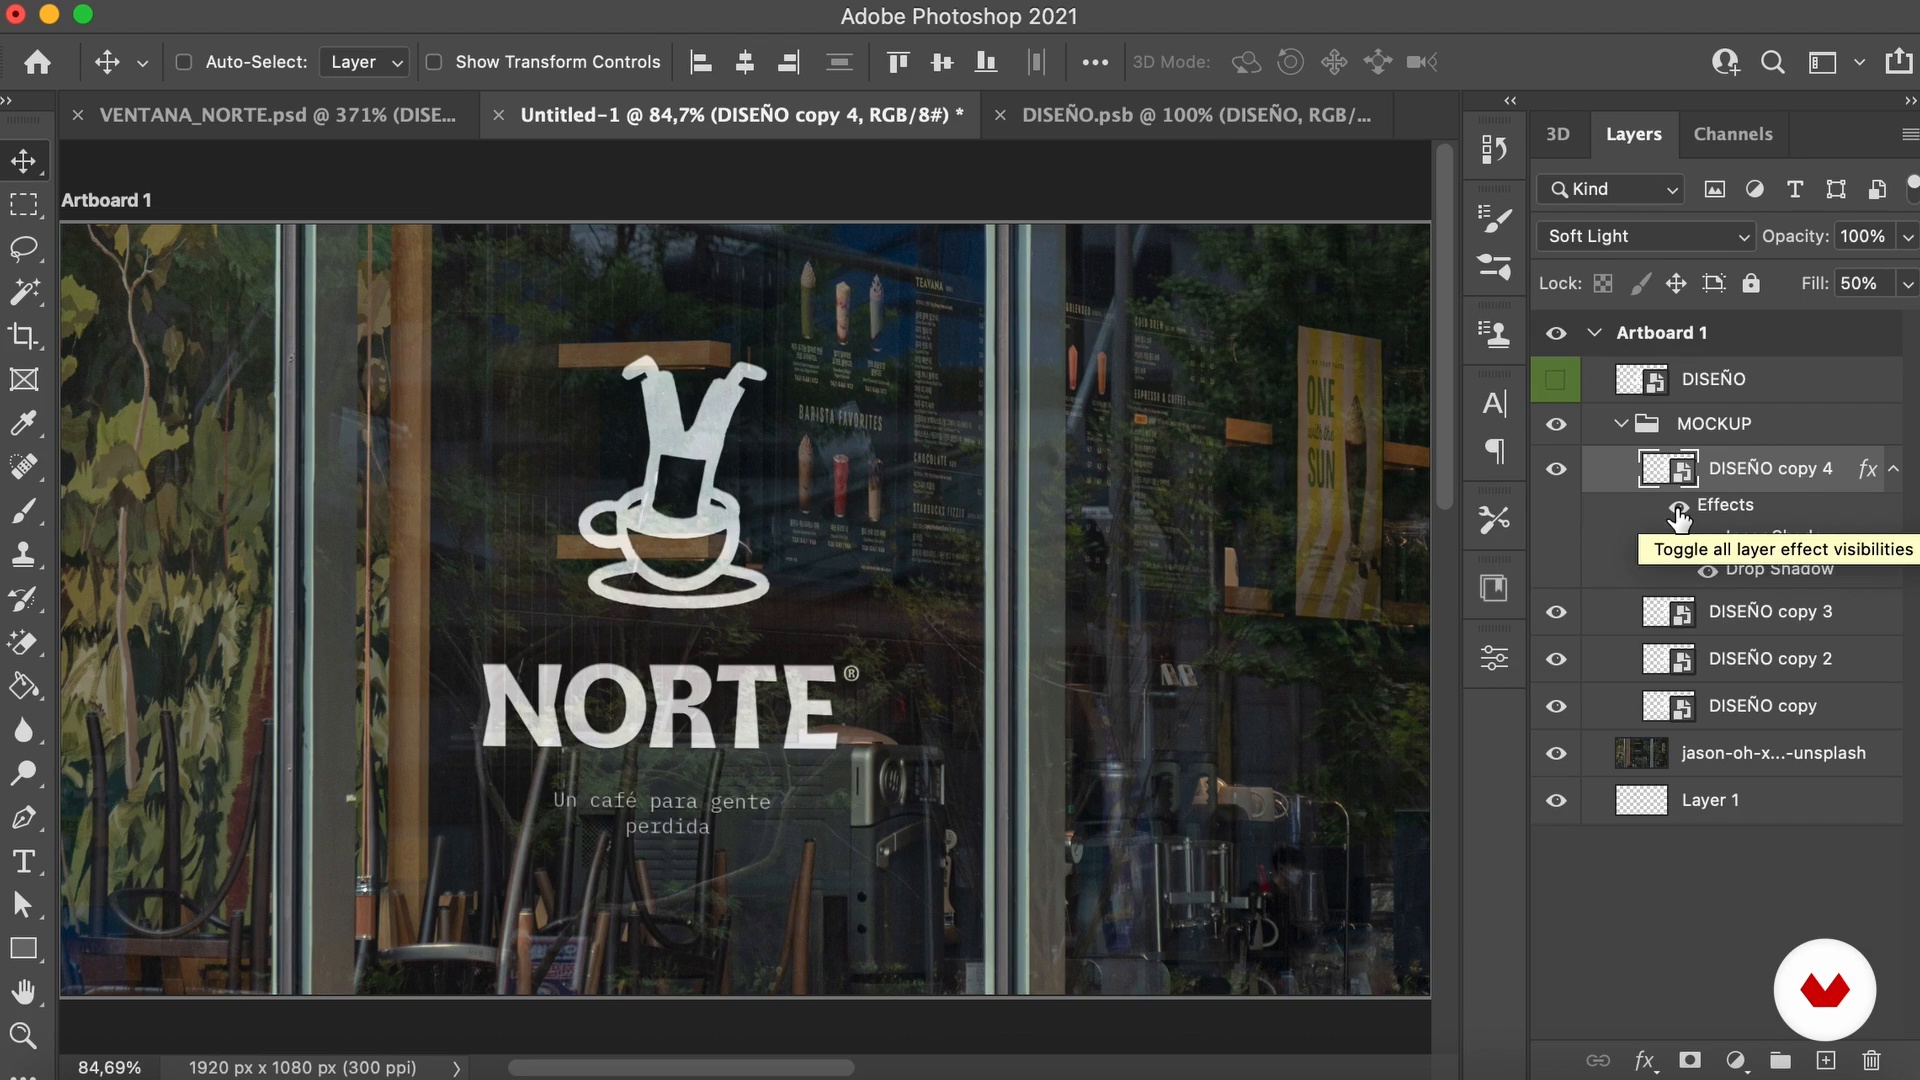The height and width of the screenshot is (1080, 1920).
Task: Hide the jason-oh unsplash layer
Action: pos(1556,753)
